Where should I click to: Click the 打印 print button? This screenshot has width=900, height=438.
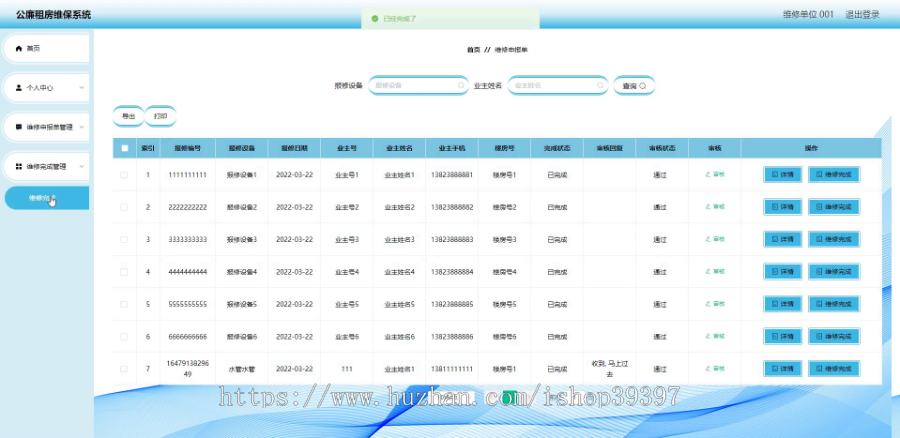coord(160,116)
